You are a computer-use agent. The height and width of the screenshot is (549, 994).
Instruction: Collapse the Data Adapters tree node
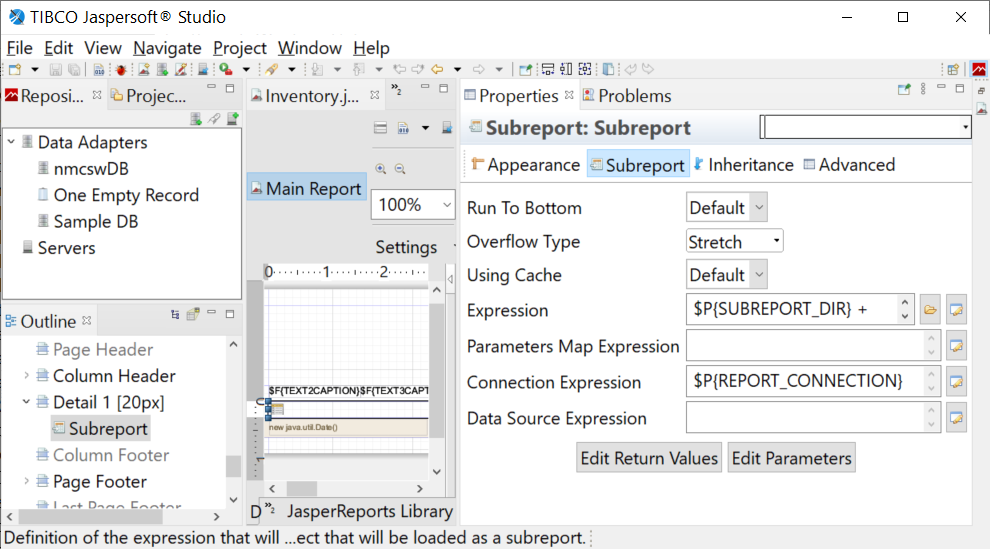coord(11,143)
